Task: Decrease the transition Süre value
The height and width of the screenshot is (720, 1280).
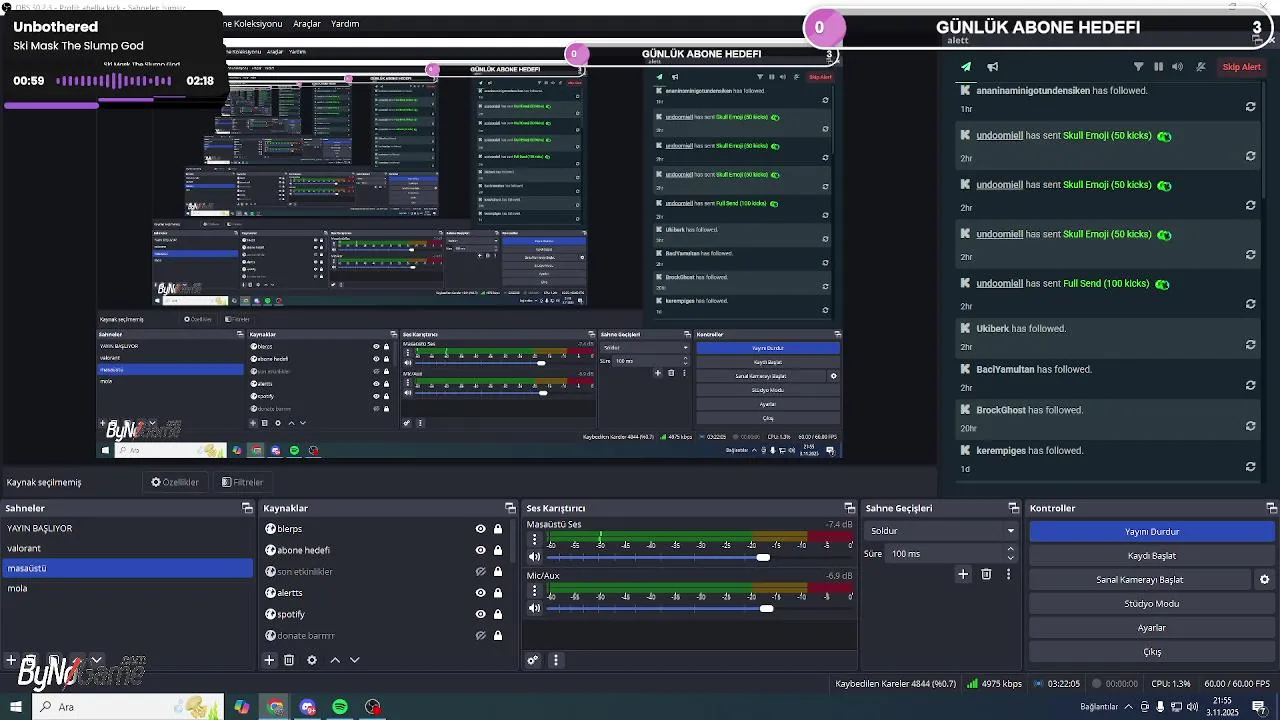Action: point(1010,558)
